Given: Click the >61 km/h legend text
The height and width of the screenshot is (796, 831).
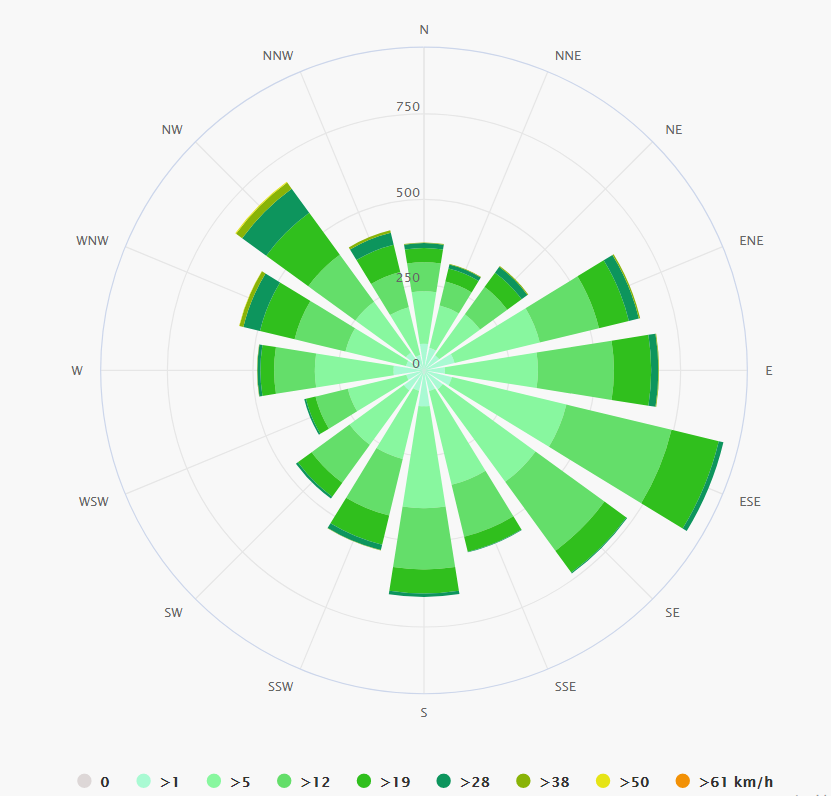Looking at the screenshot, I should [x=736, y=782].
